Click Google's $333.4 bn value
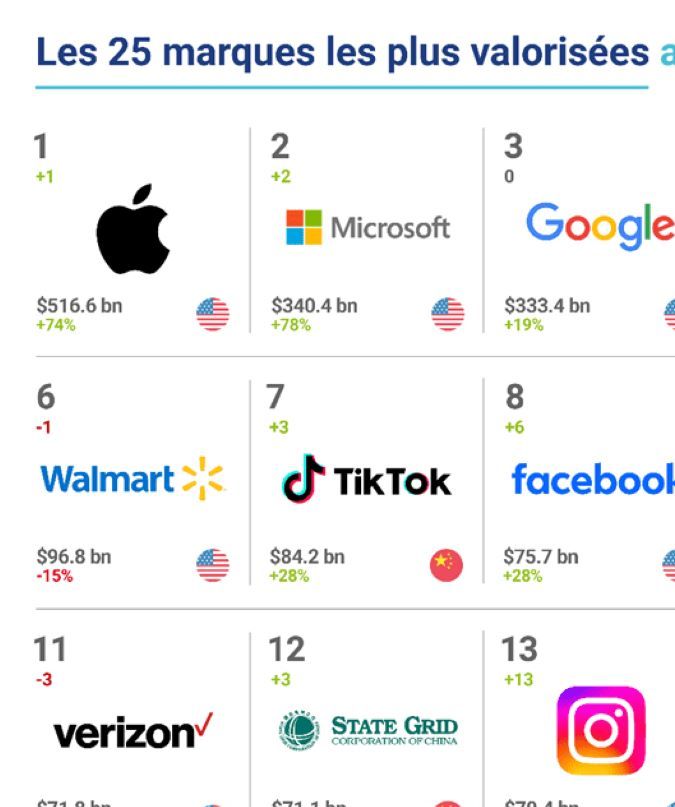The image size is (675, 807). pyautogui.click(x=546, y=305)
